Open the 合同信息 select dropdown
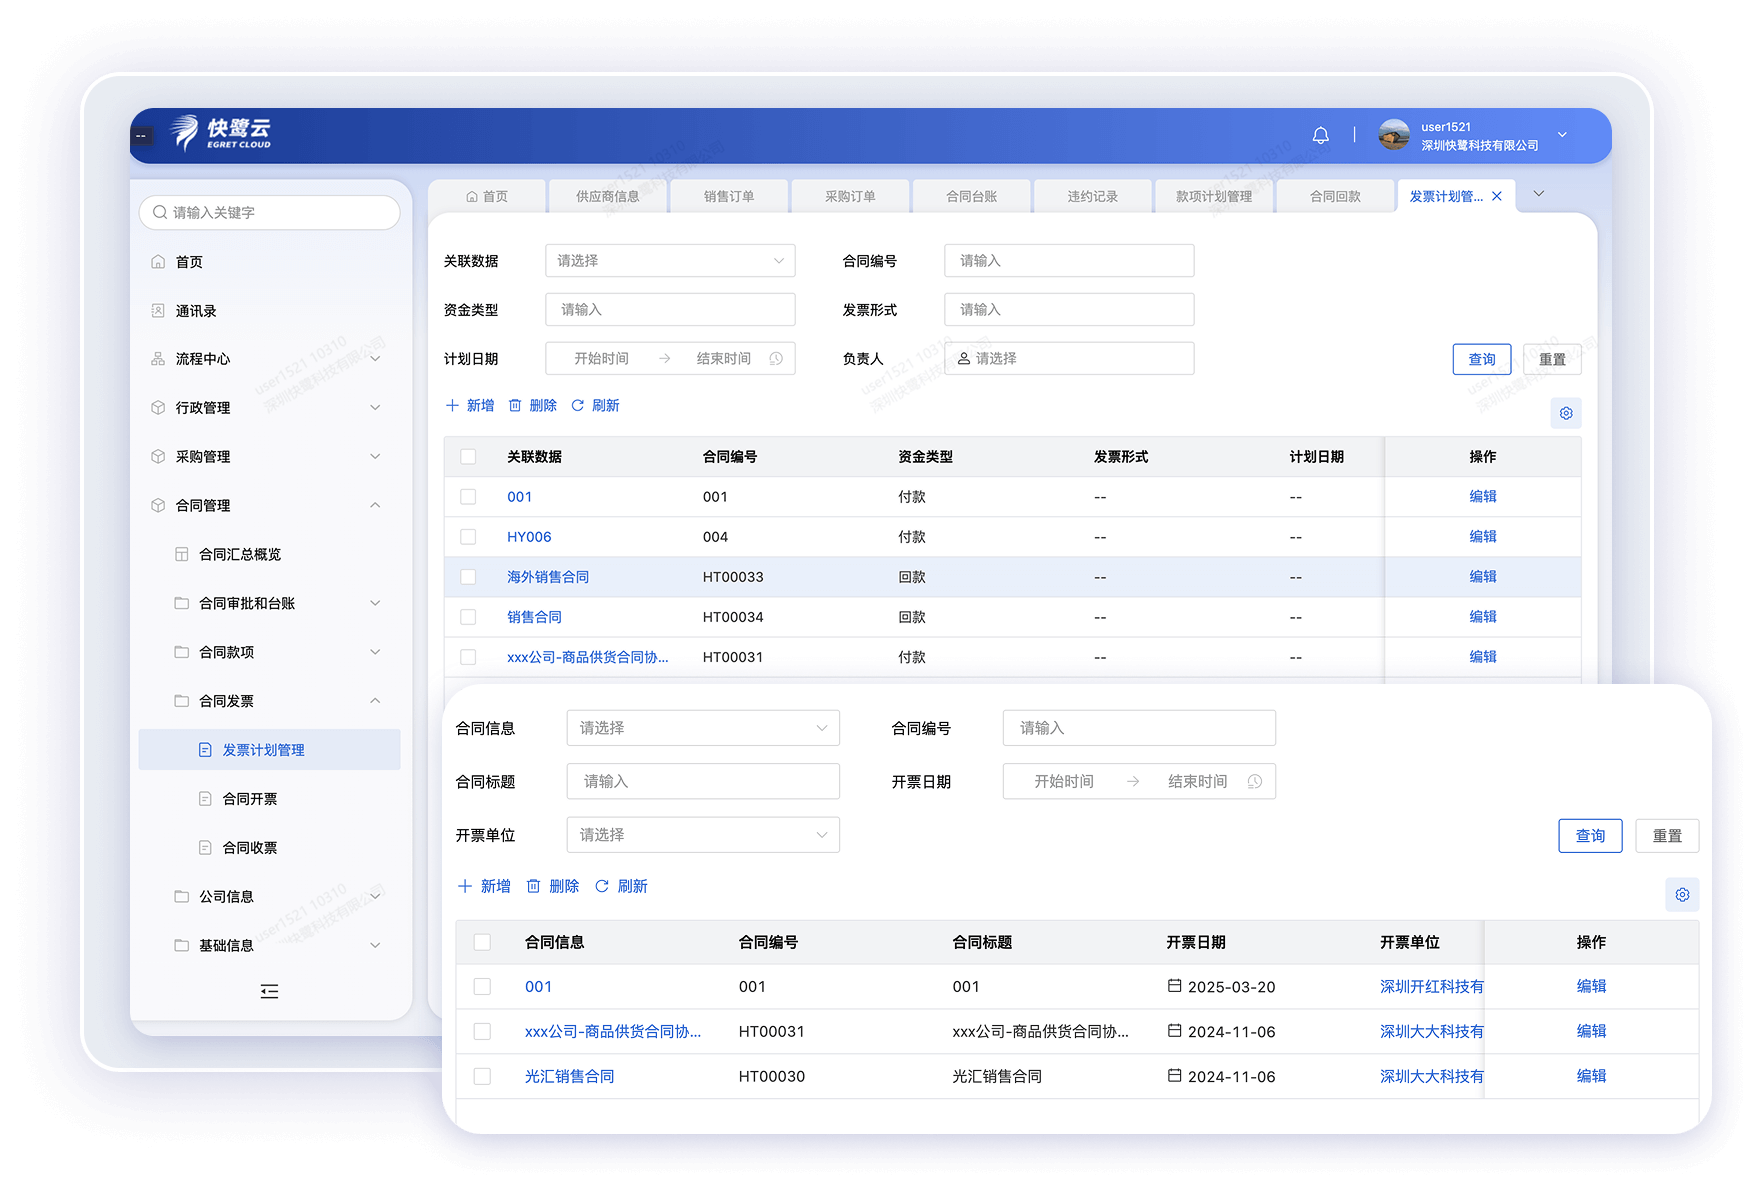The width and height of the screenshot is (1752, 1182). (x=703, y=728)
